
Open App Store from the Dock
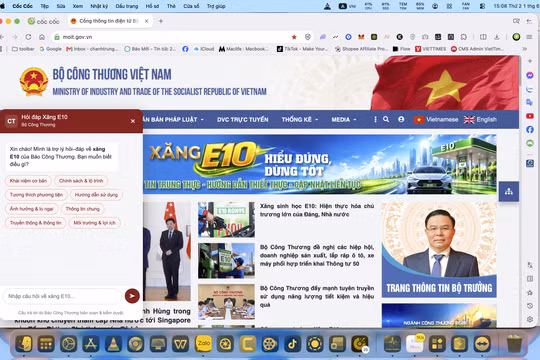[91, 343]
